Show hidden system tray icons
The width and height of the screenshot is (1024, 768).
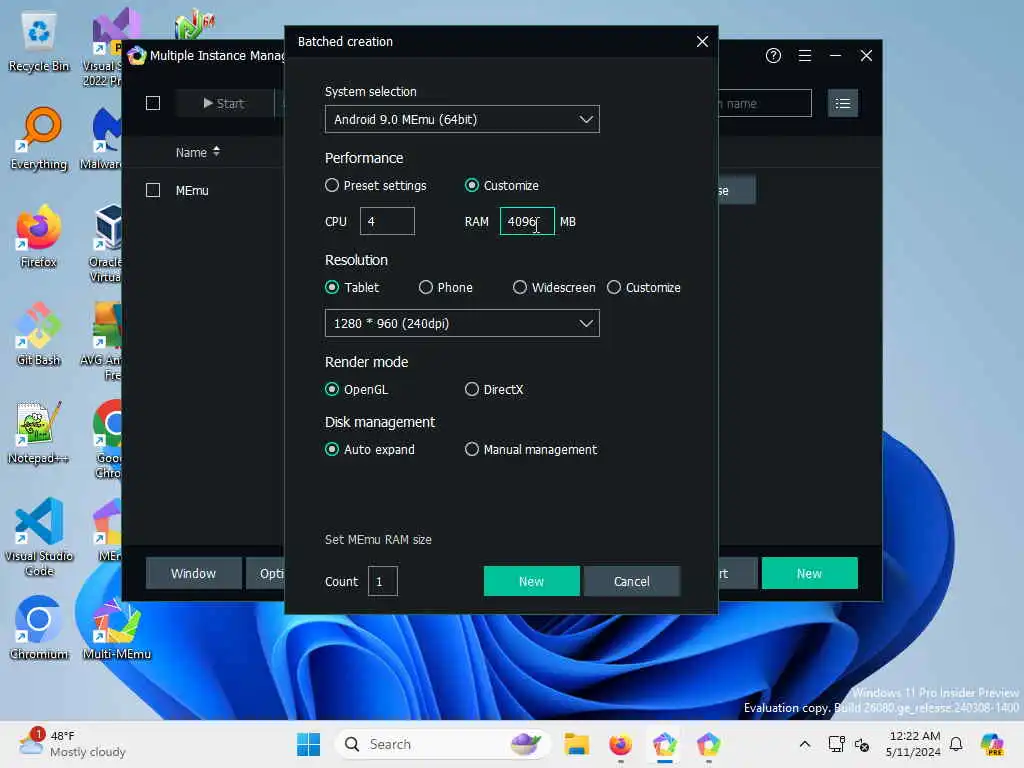point(805,744)
